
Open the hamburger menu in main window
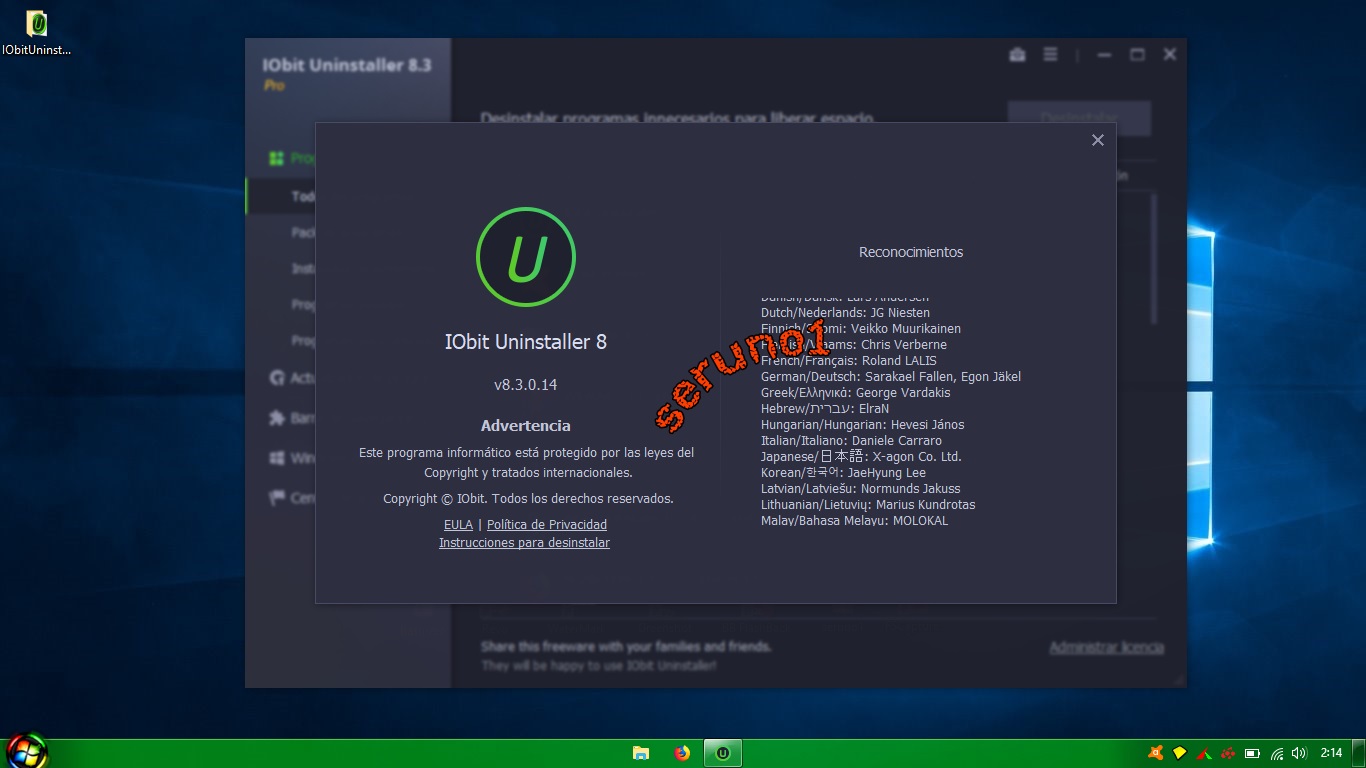(x=1050, y=55)
